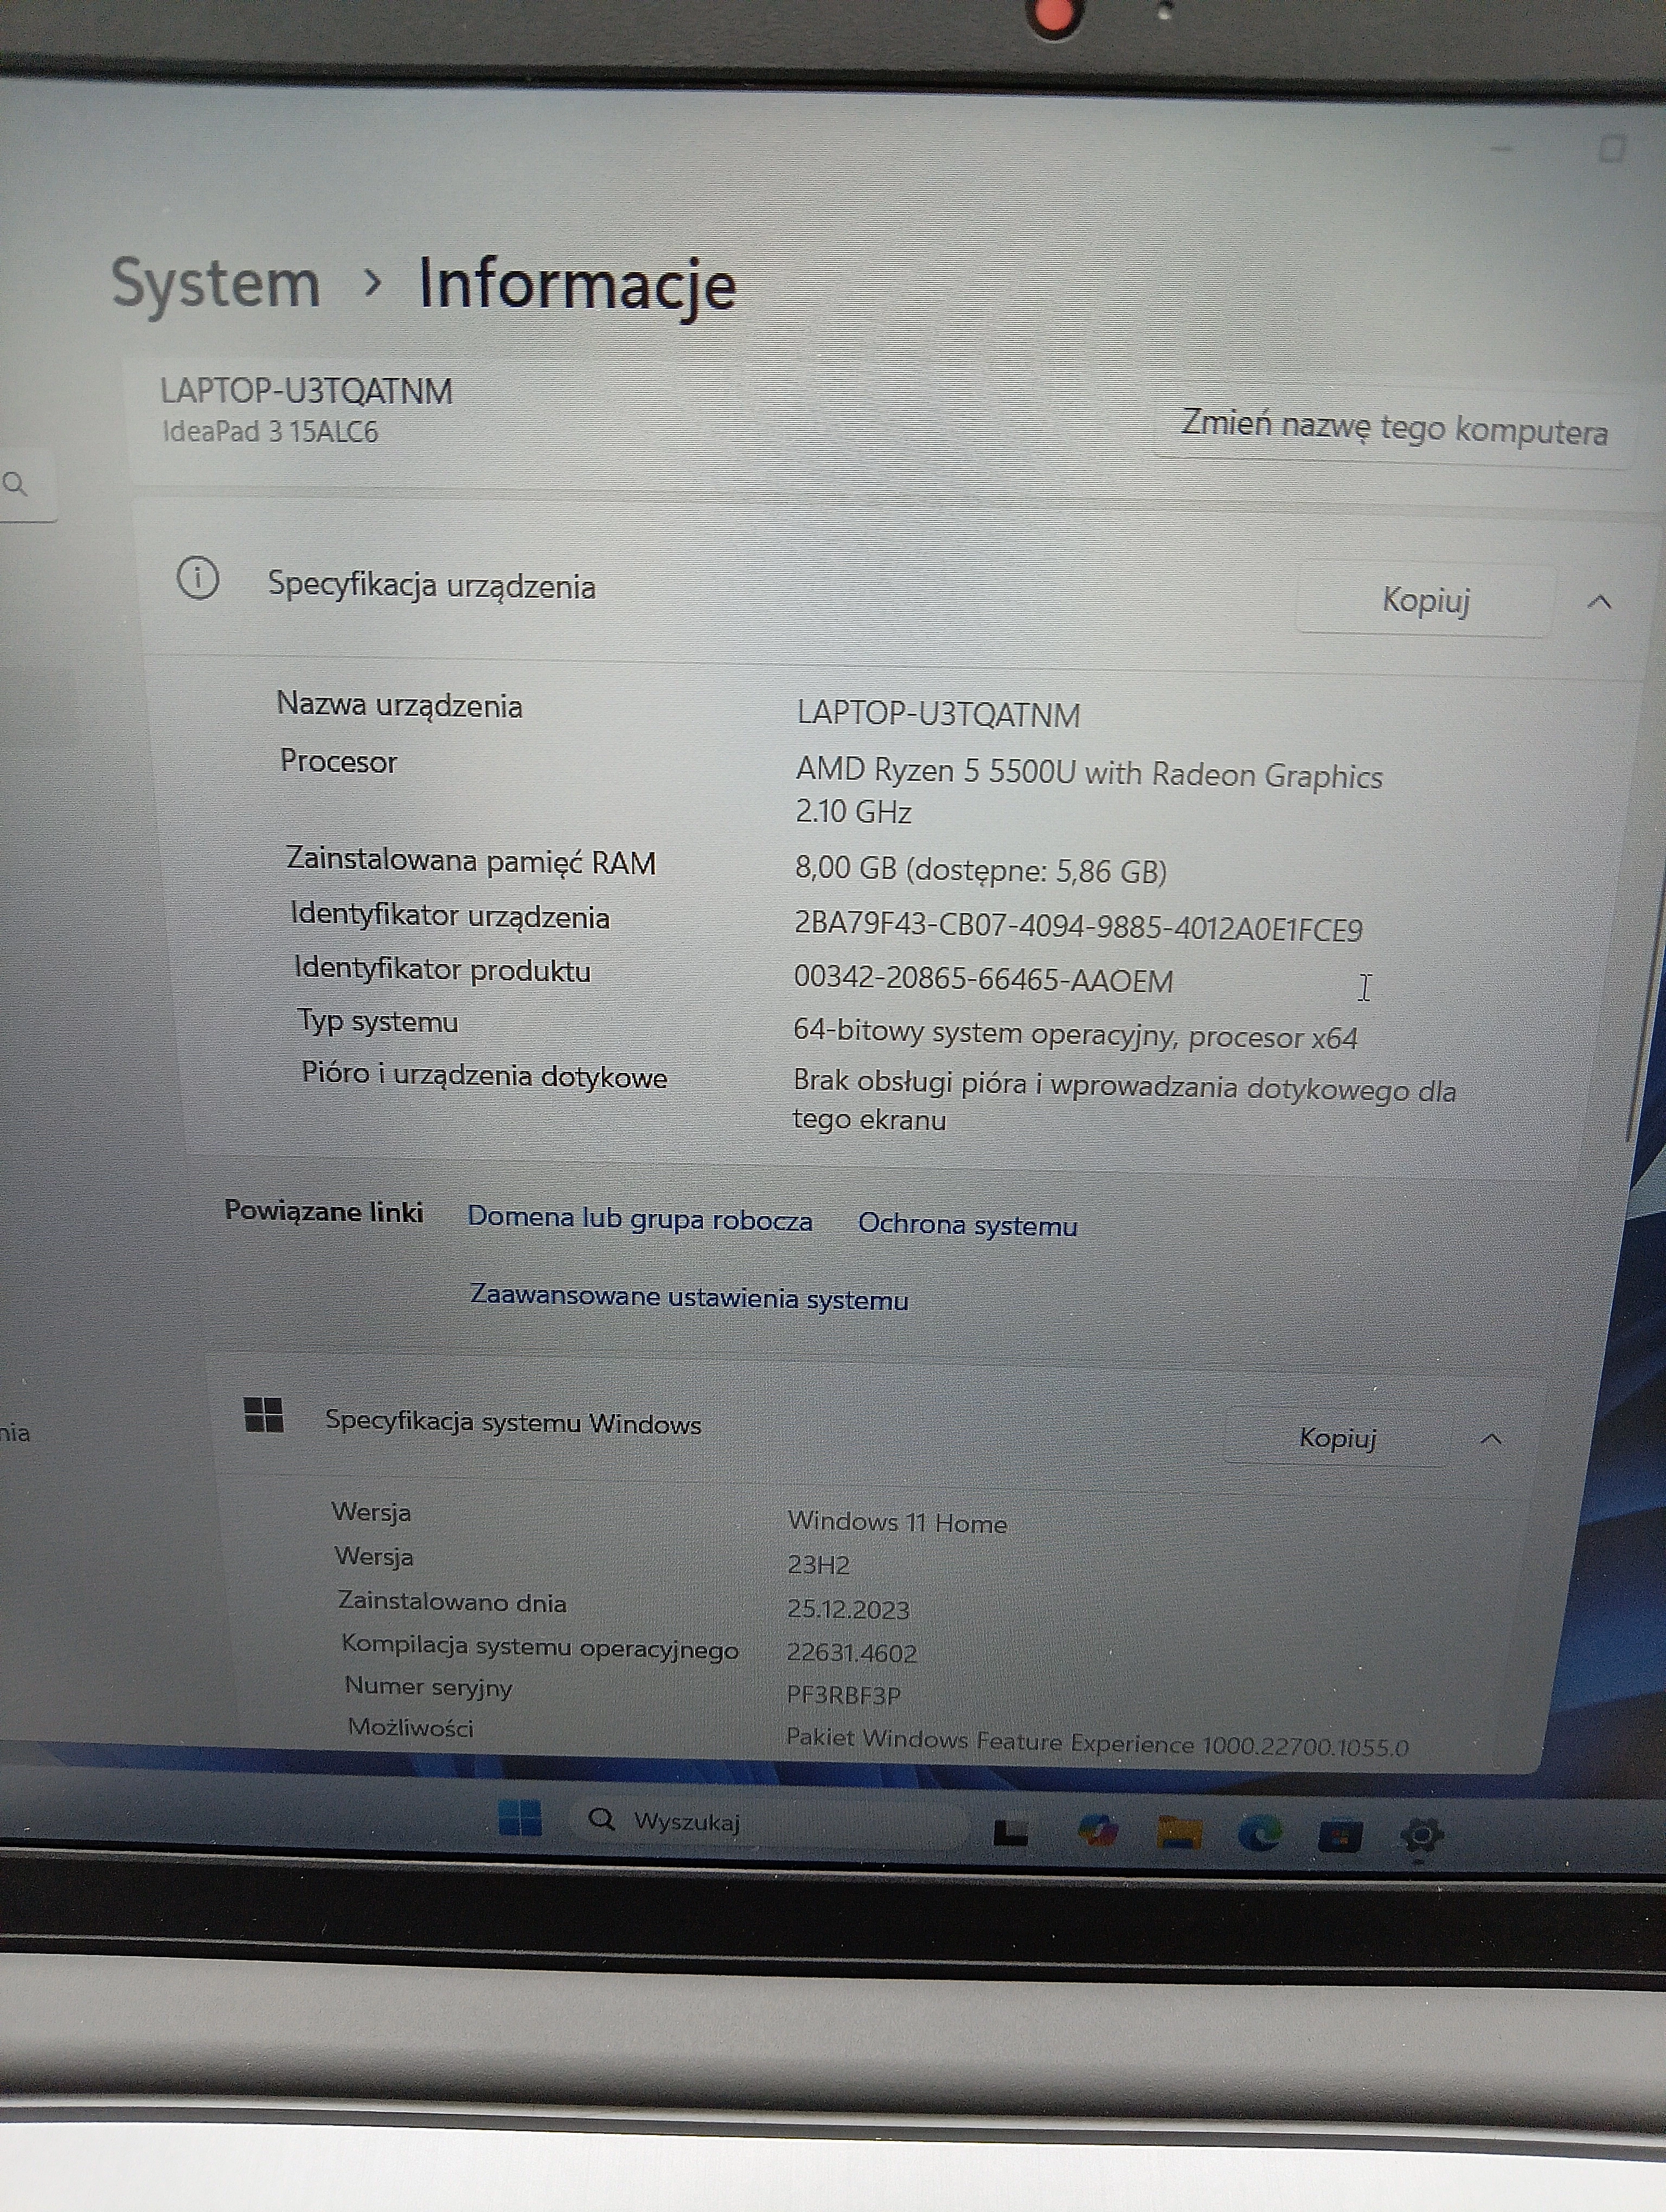
Task: Open Ochrona systemu link
Action: [967, 1225]
